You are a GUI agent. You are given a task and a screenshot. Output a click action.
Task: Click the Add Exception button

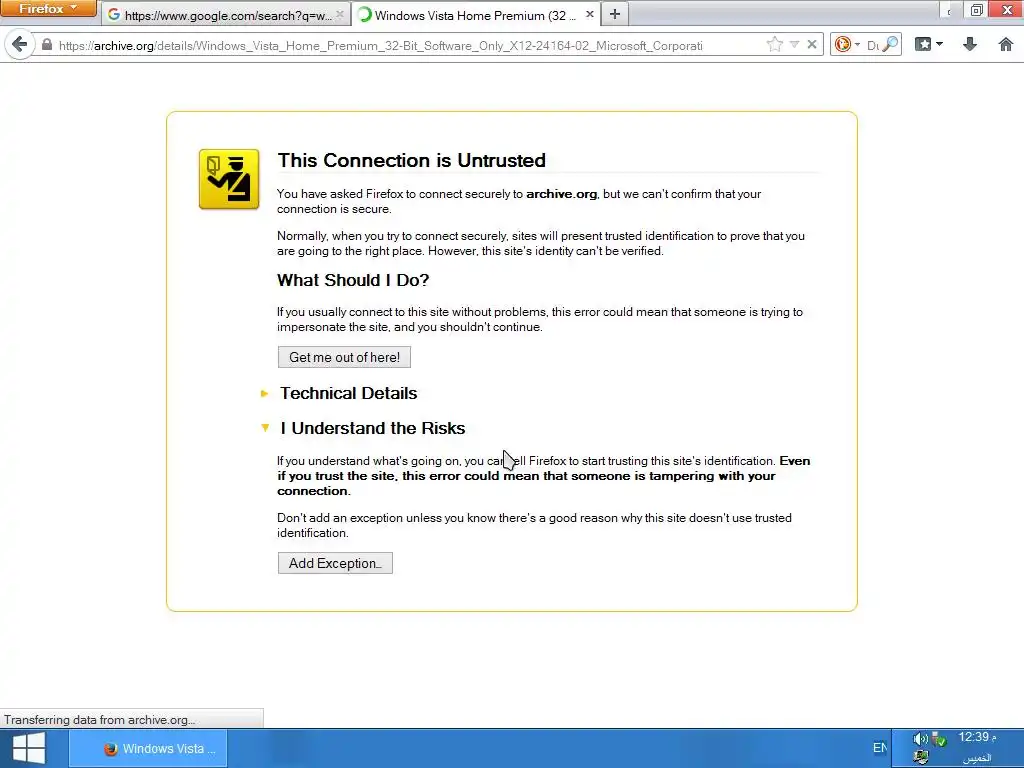pyautogui.click(x=335, y=563)
